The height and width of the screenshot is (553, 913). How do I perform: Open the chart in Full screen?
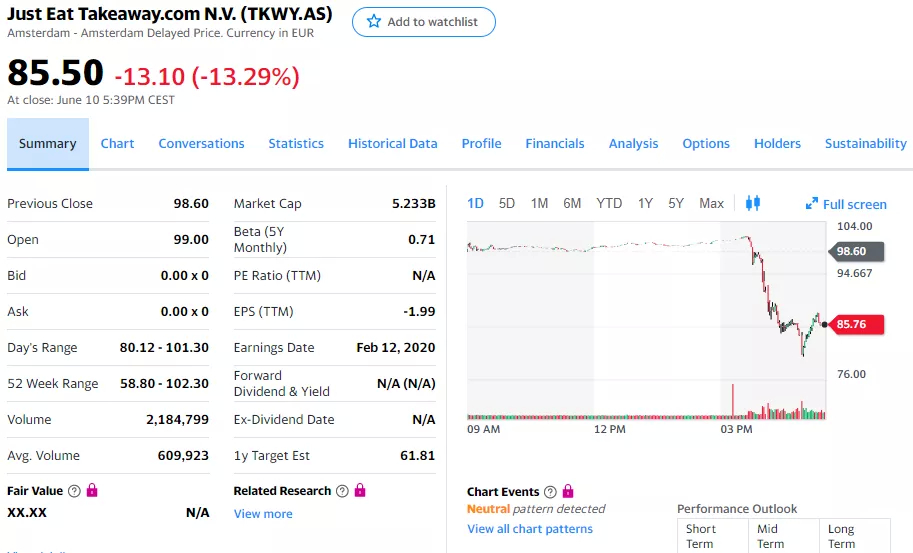pos(846,204)
